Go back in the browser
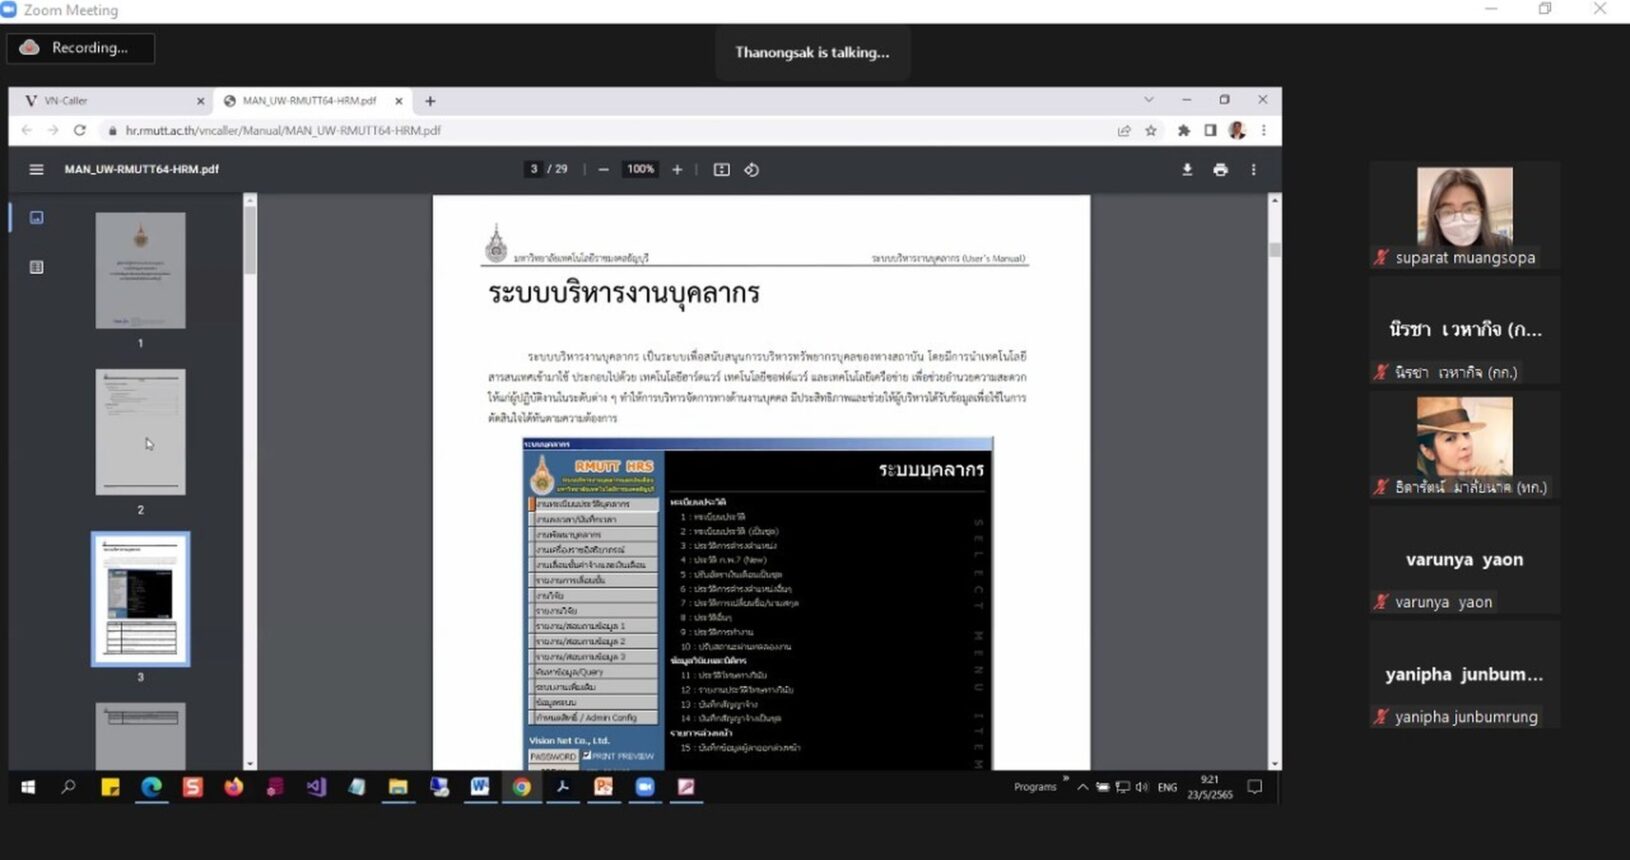This screenshot has width=1630, height=860. click(27, 130)
